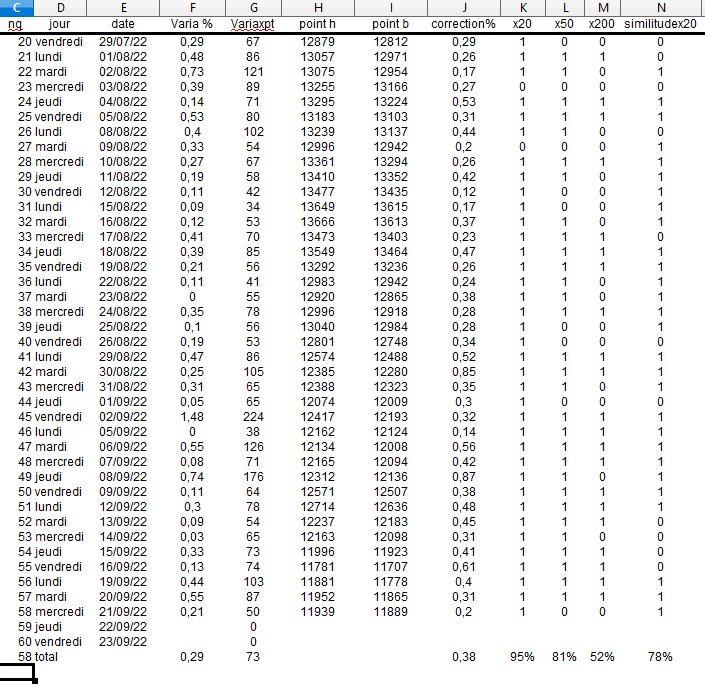Click correction% value 0,87

[x=464, y=477]
